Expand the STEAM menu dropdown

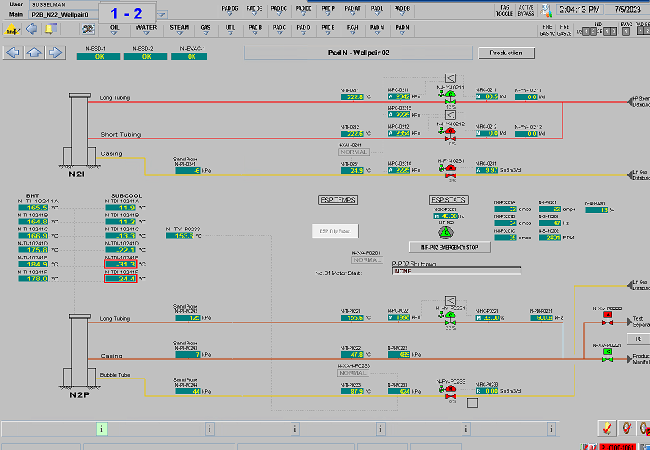pyautogui.click(x=182, y=29)
